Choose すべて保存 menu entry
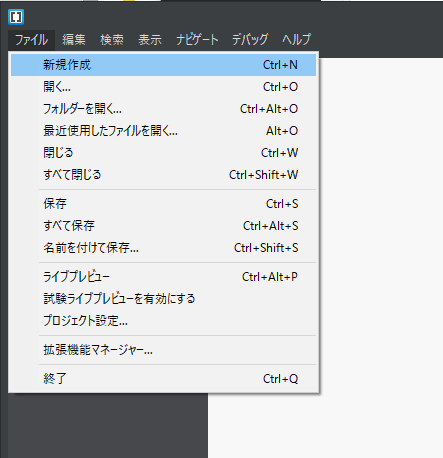The image size is (443, 458). 163,226
